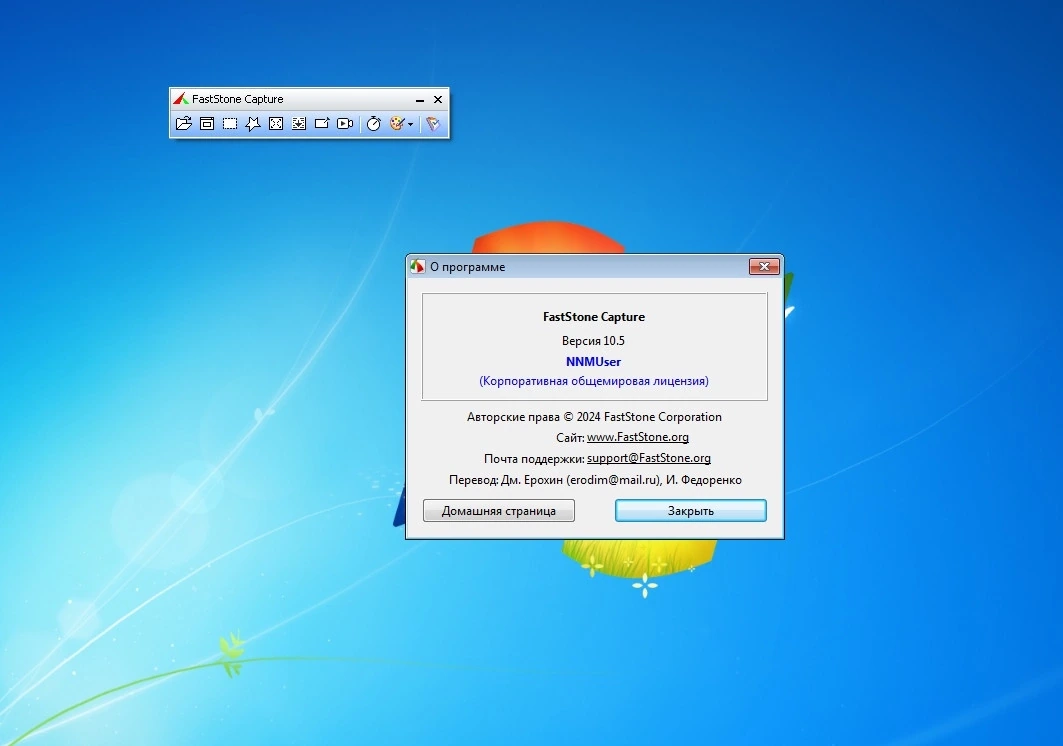Open the Settings icon in the FastStone toolbar
The height and width of the screenshot is (746, 1063).
[433, 123]
